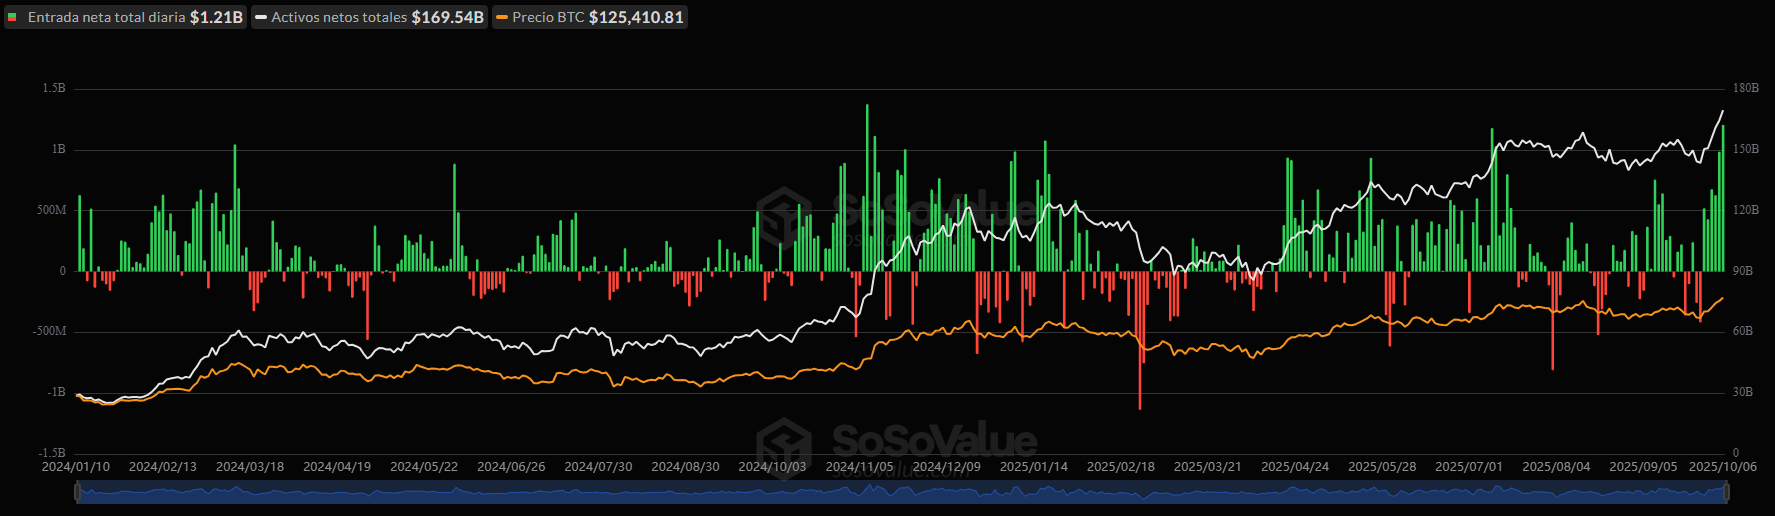The image size is (1775, 516).
Task: Click the white line icon for total net assets
Action: (x=261, y=17)
